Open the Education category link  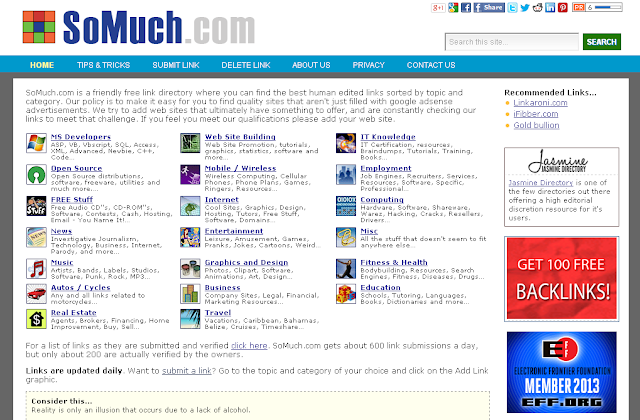click(x=380, y=288)
